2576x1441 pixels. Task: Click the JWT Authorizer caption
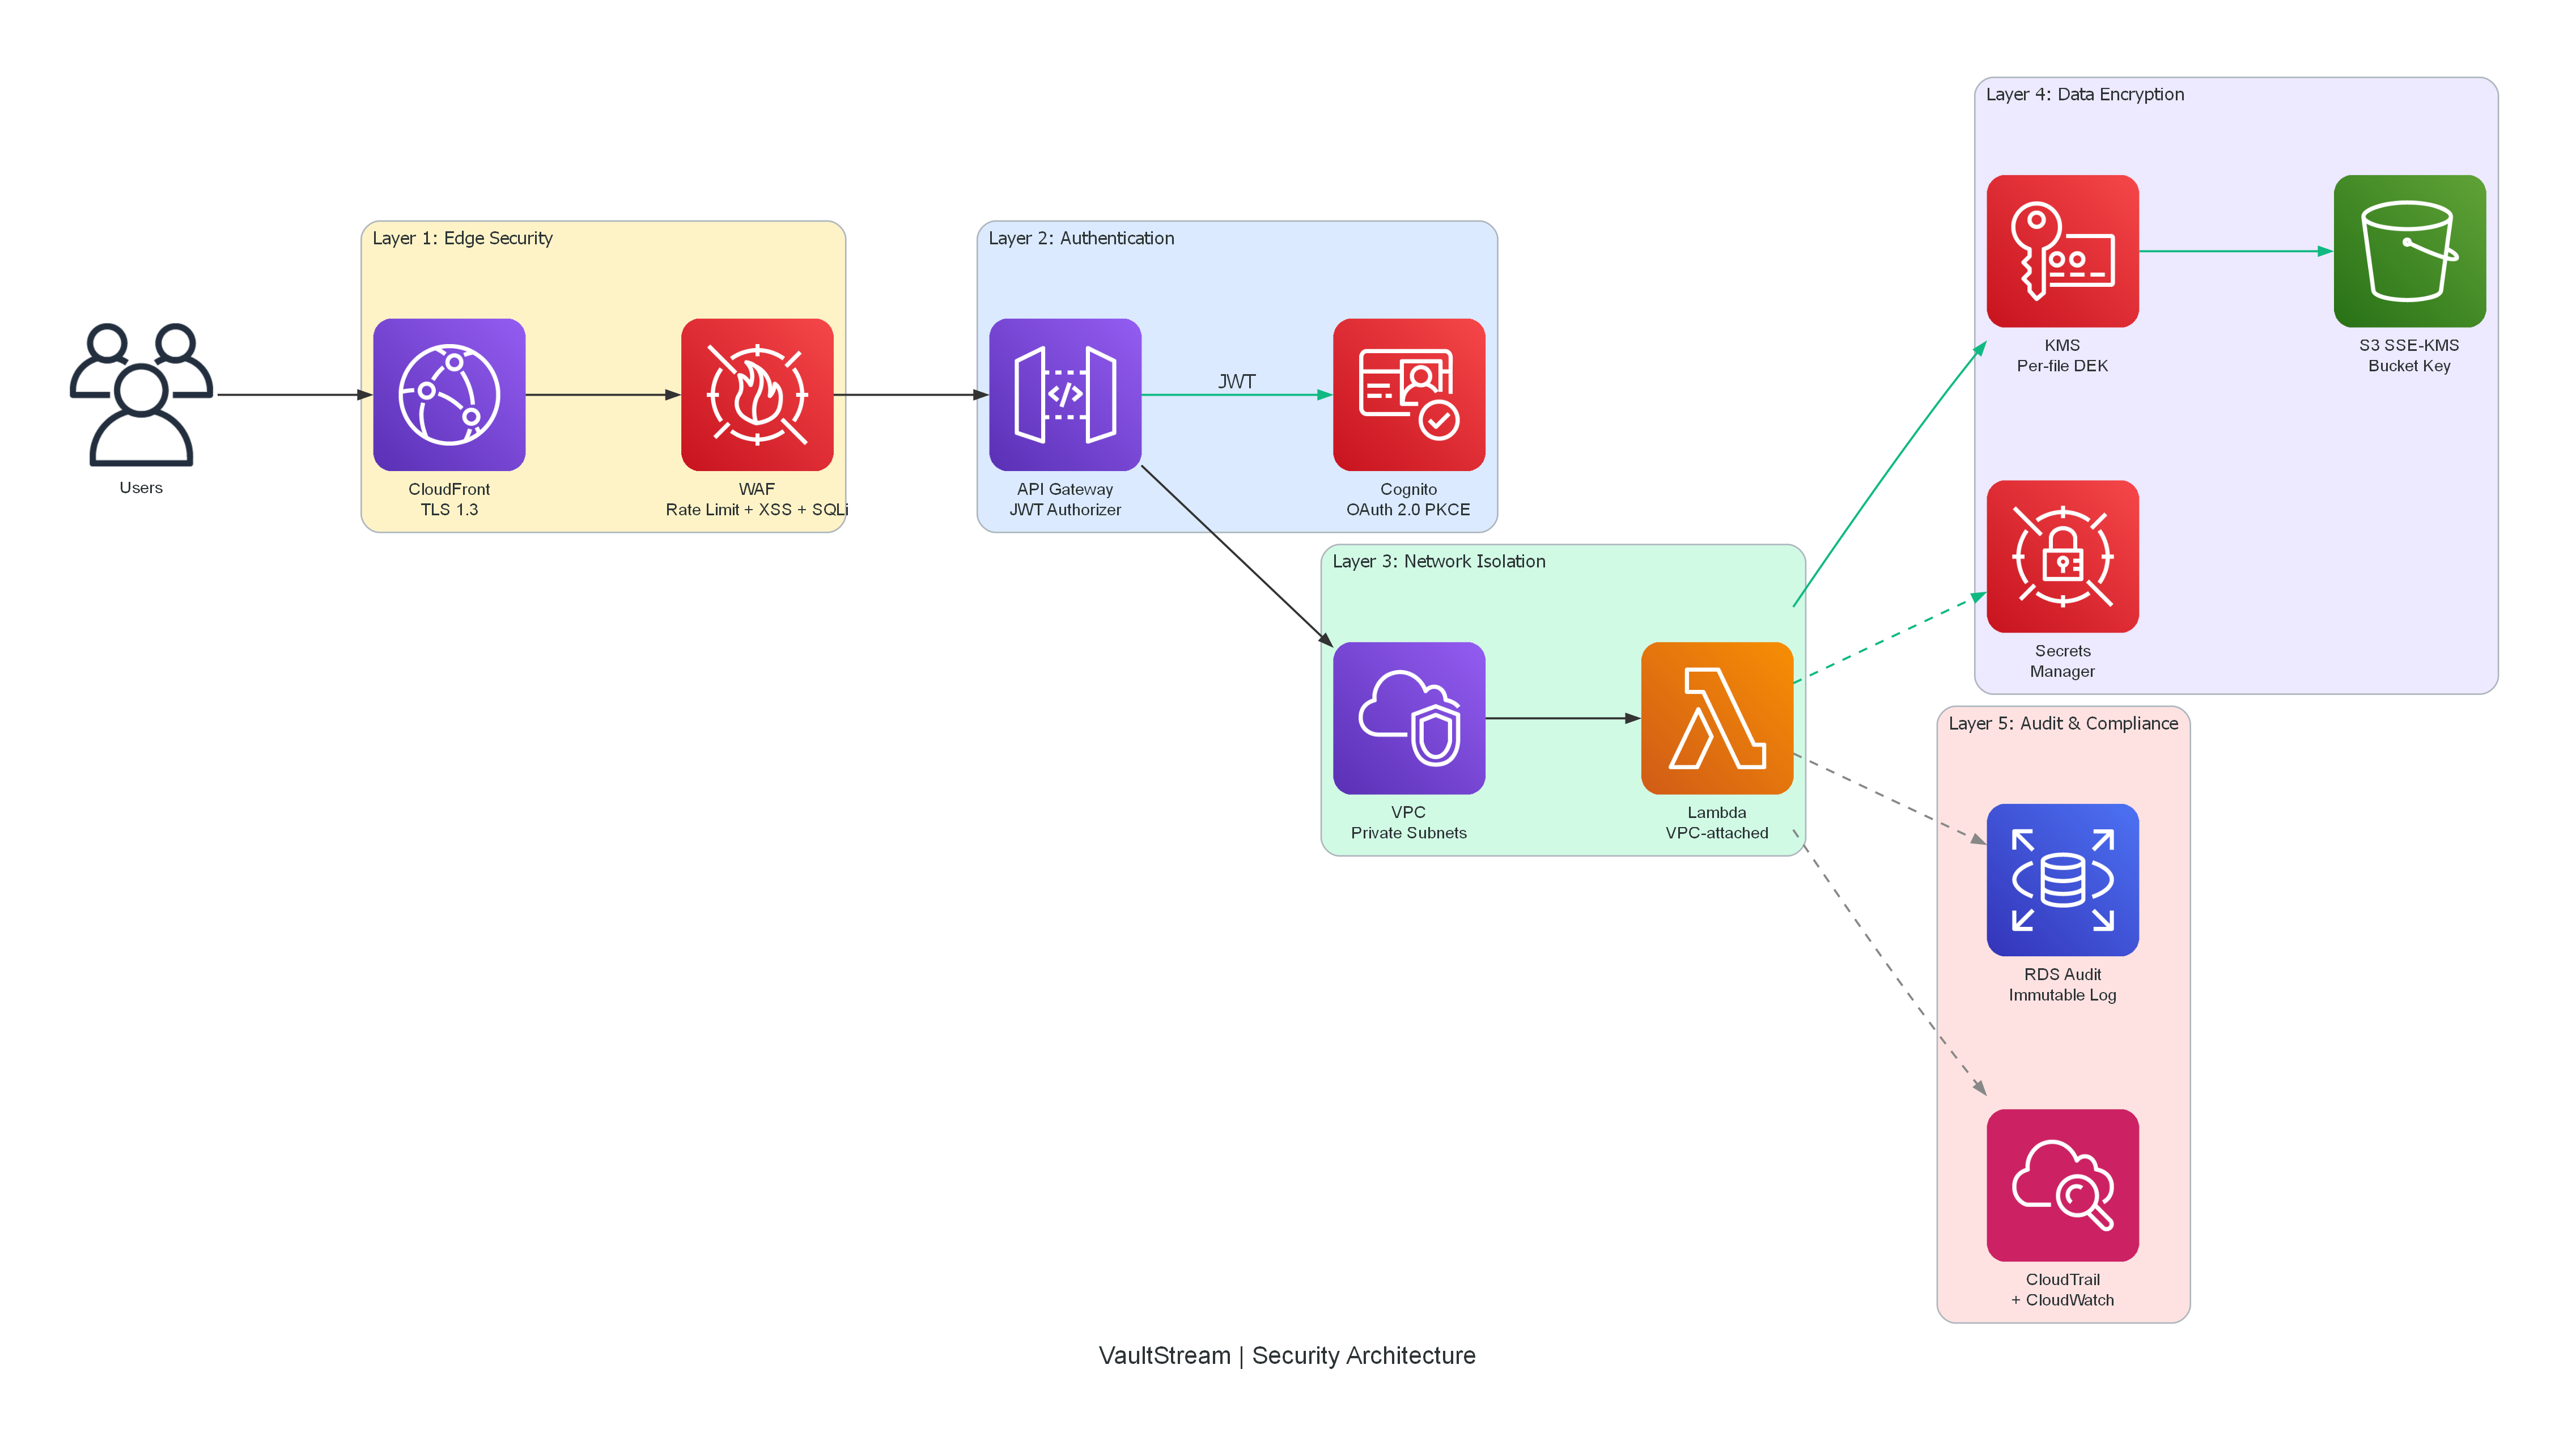pyautogui.click(x=1065, y=510)
